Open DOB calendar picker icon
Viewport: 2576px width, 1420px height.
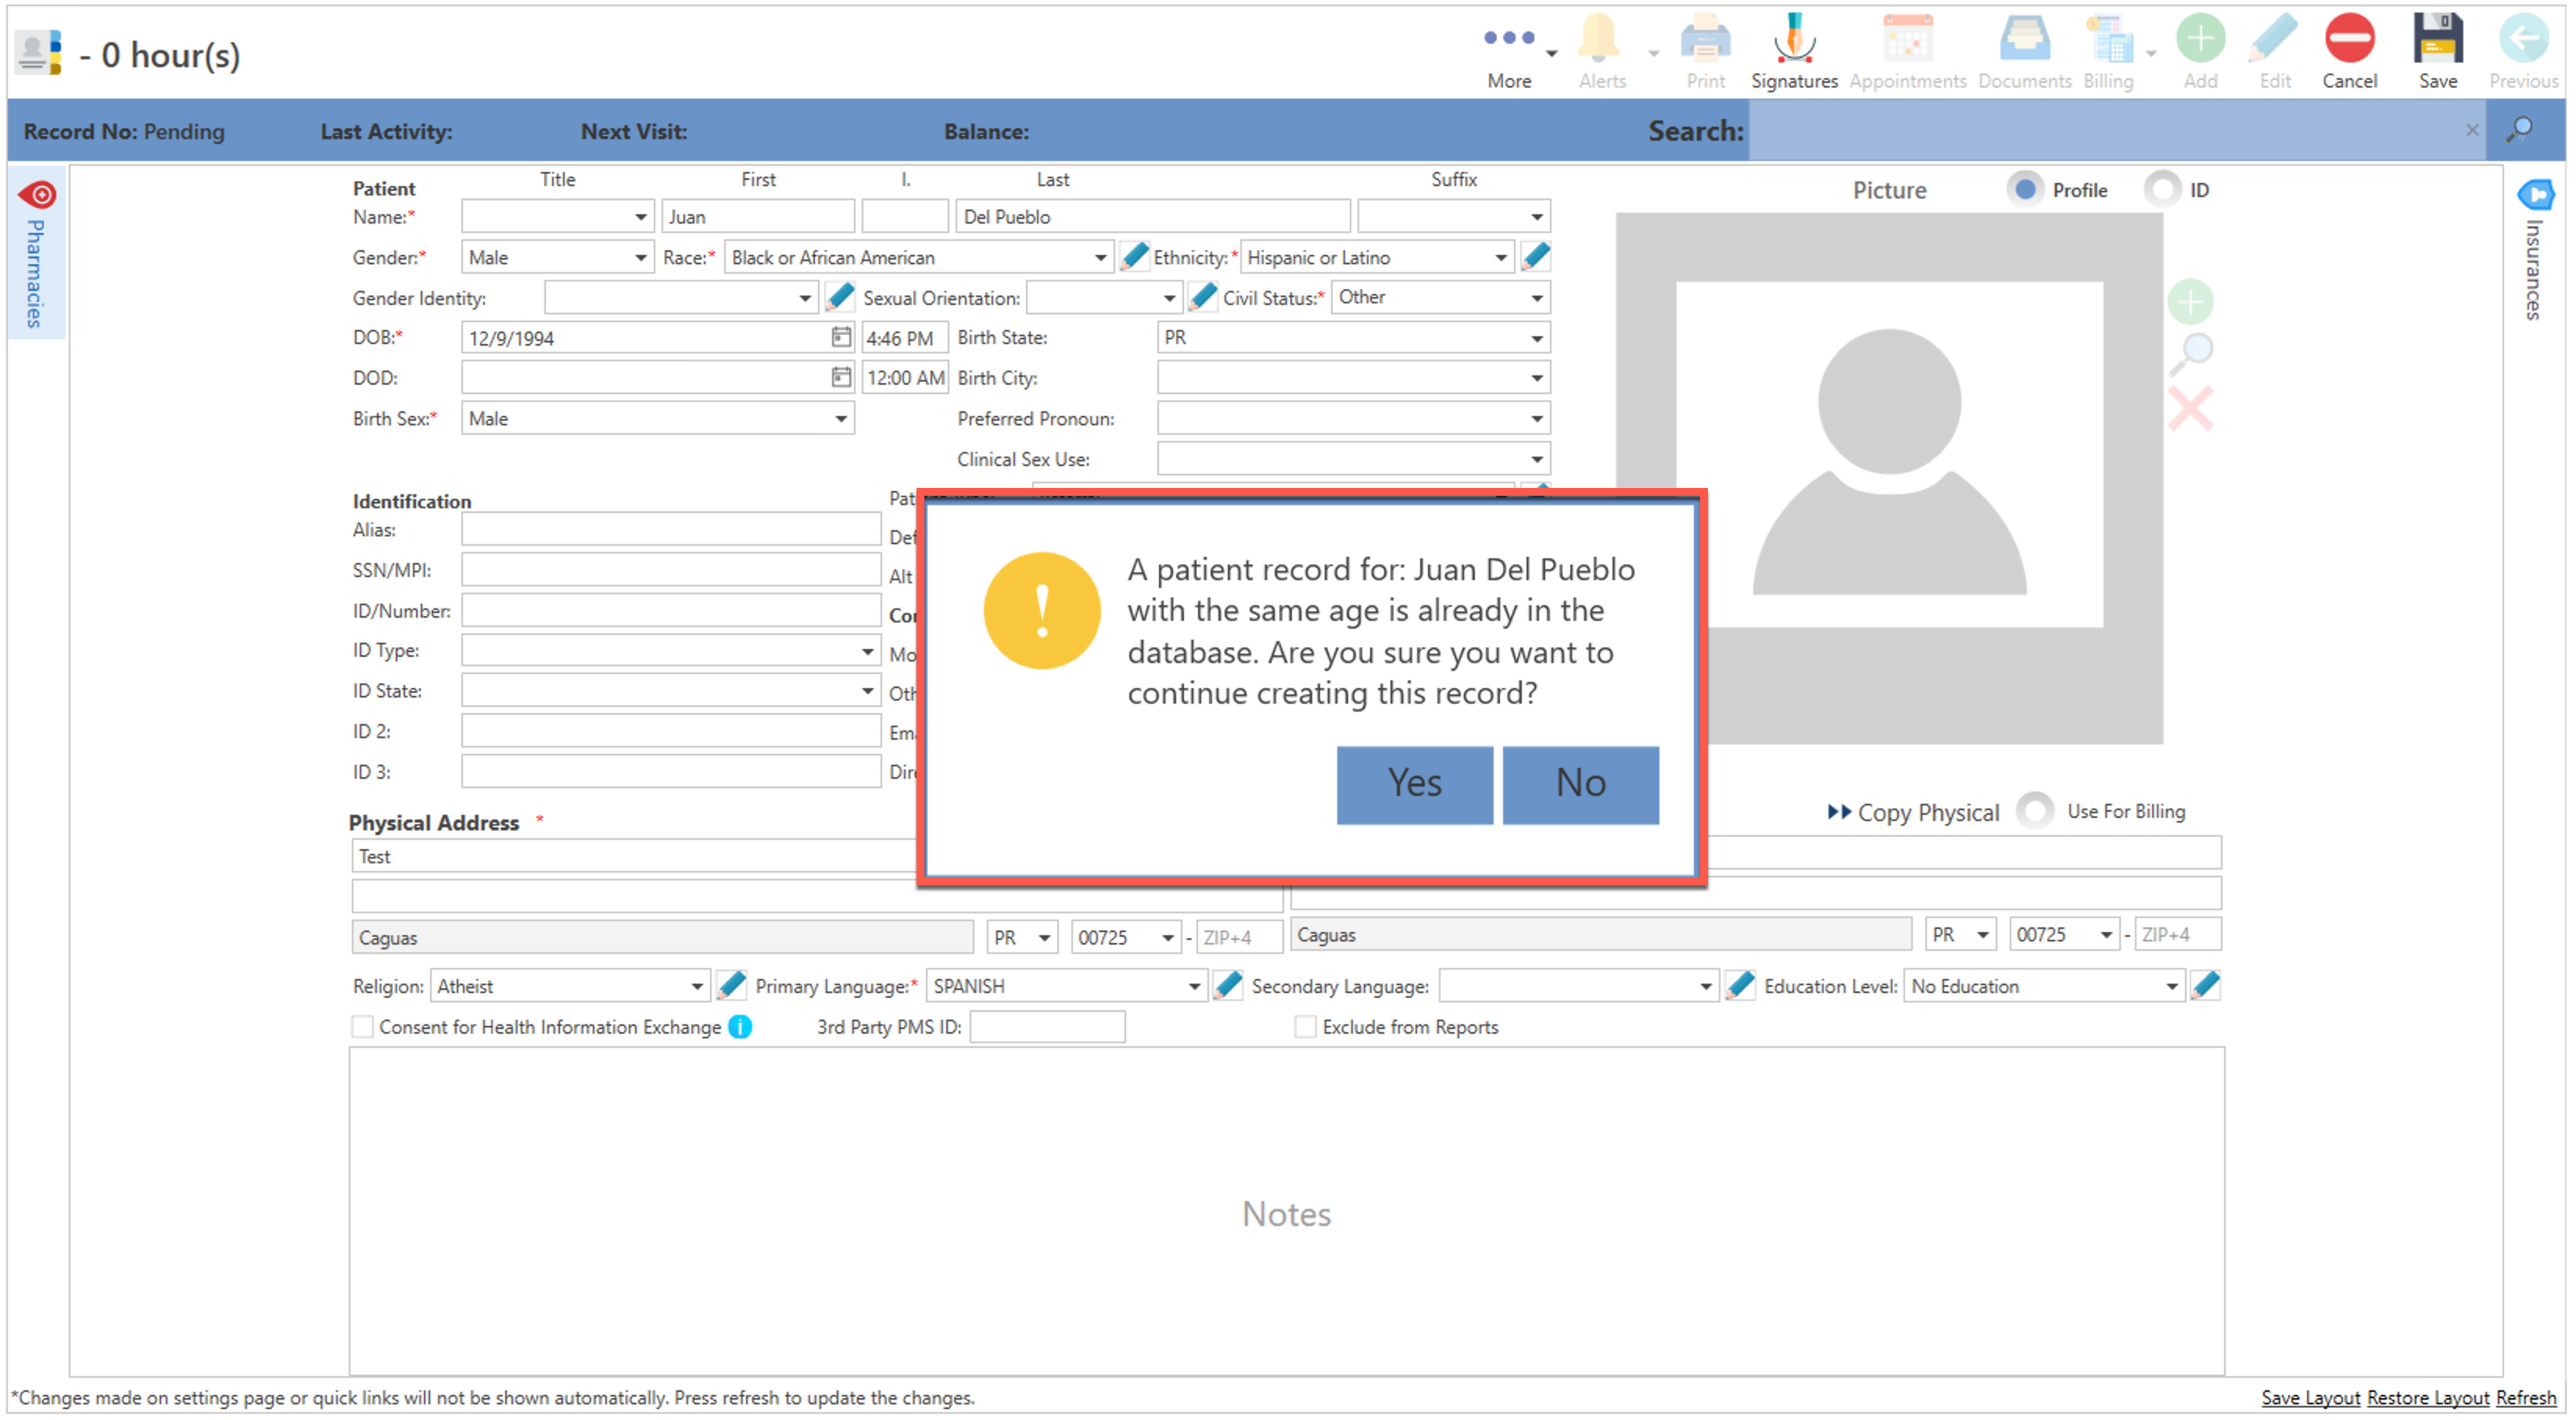click(x=841, y=337)
